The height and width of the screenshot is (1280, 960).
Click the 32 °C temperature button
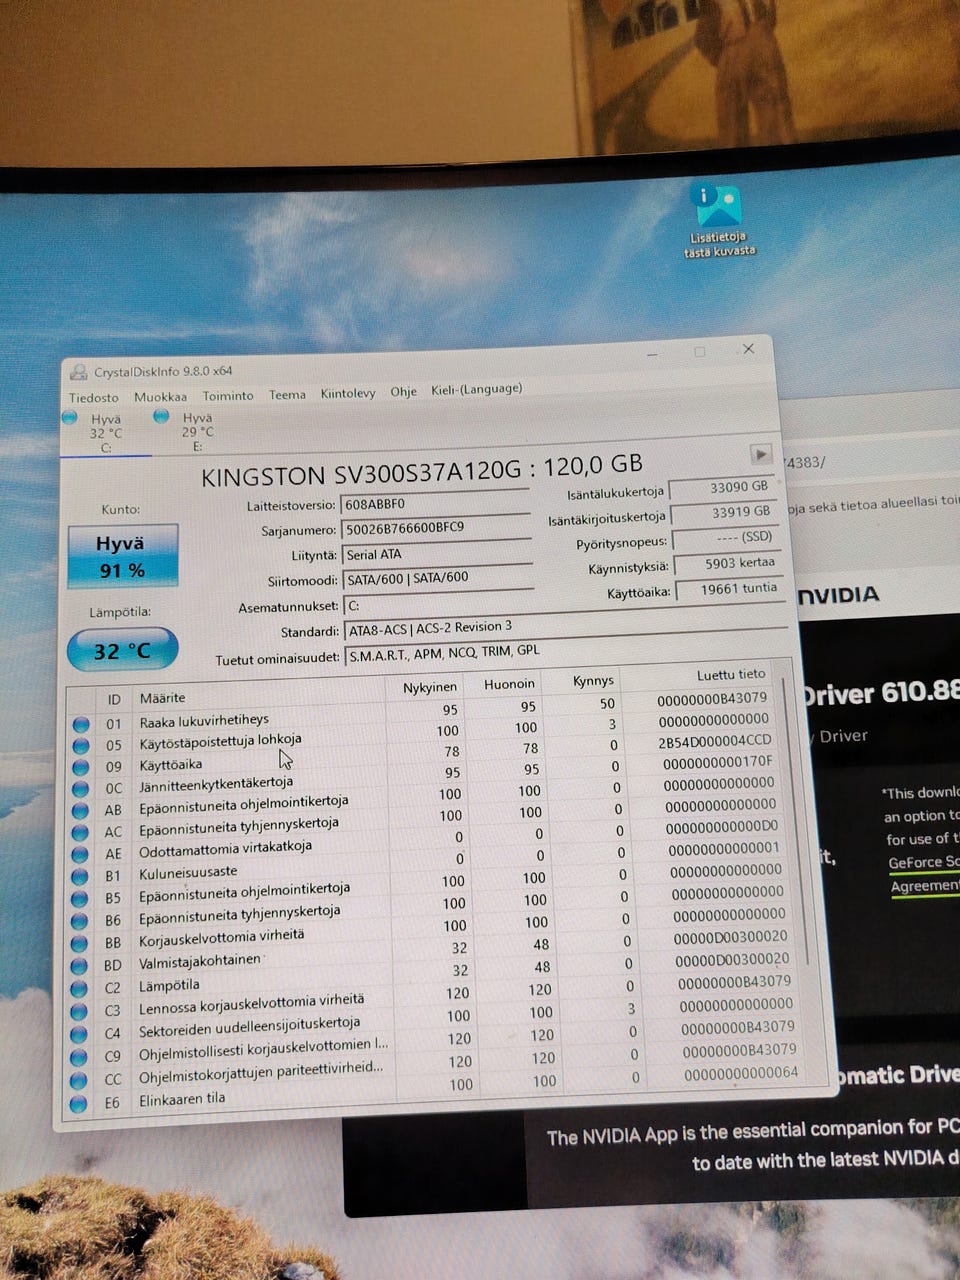[x=122, y=651]
